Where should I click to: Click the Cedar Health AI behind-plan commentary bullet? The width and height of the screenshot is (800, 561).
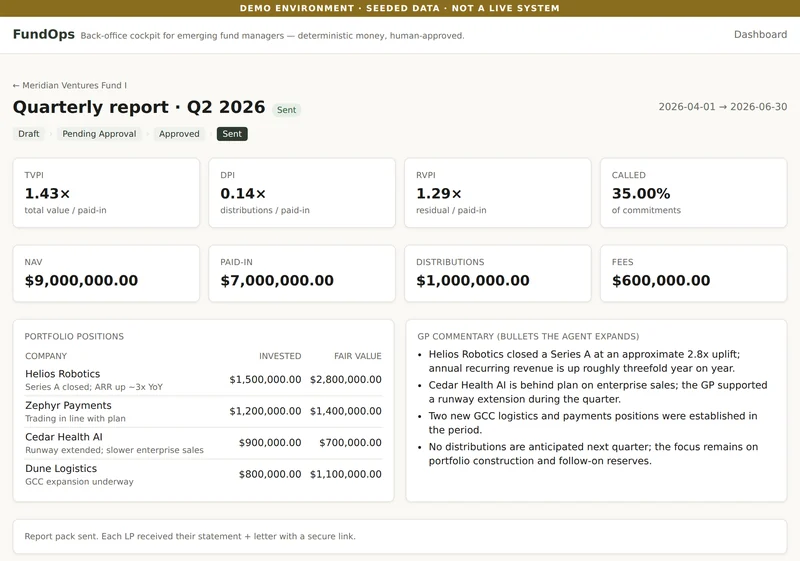click(598, 392)
